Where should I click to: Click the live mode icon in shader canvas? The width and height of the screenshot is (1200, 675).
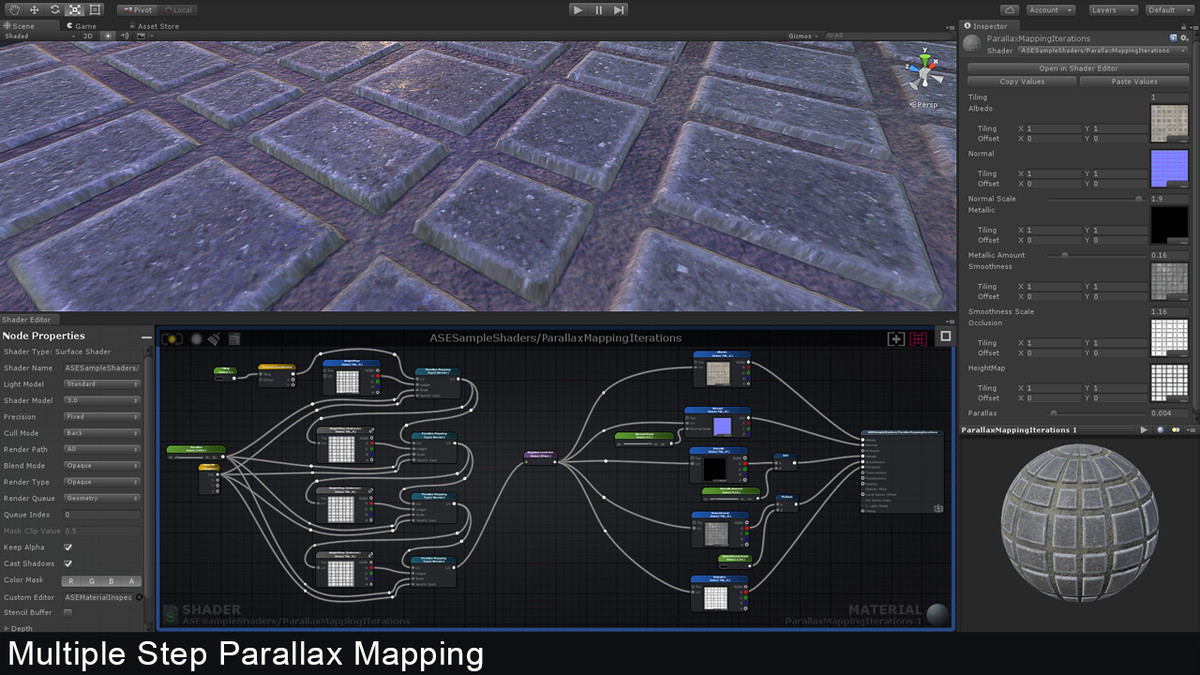pyautogui.click(x=172, y=339)
